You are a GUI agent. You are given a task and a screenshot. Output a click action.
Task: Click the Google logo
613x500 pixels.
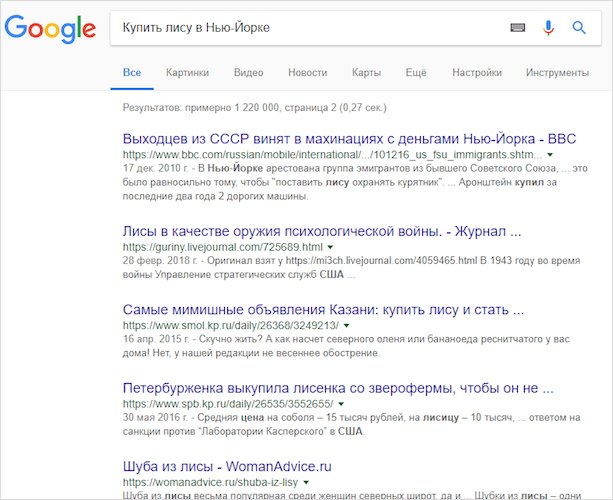coord(50,29)
